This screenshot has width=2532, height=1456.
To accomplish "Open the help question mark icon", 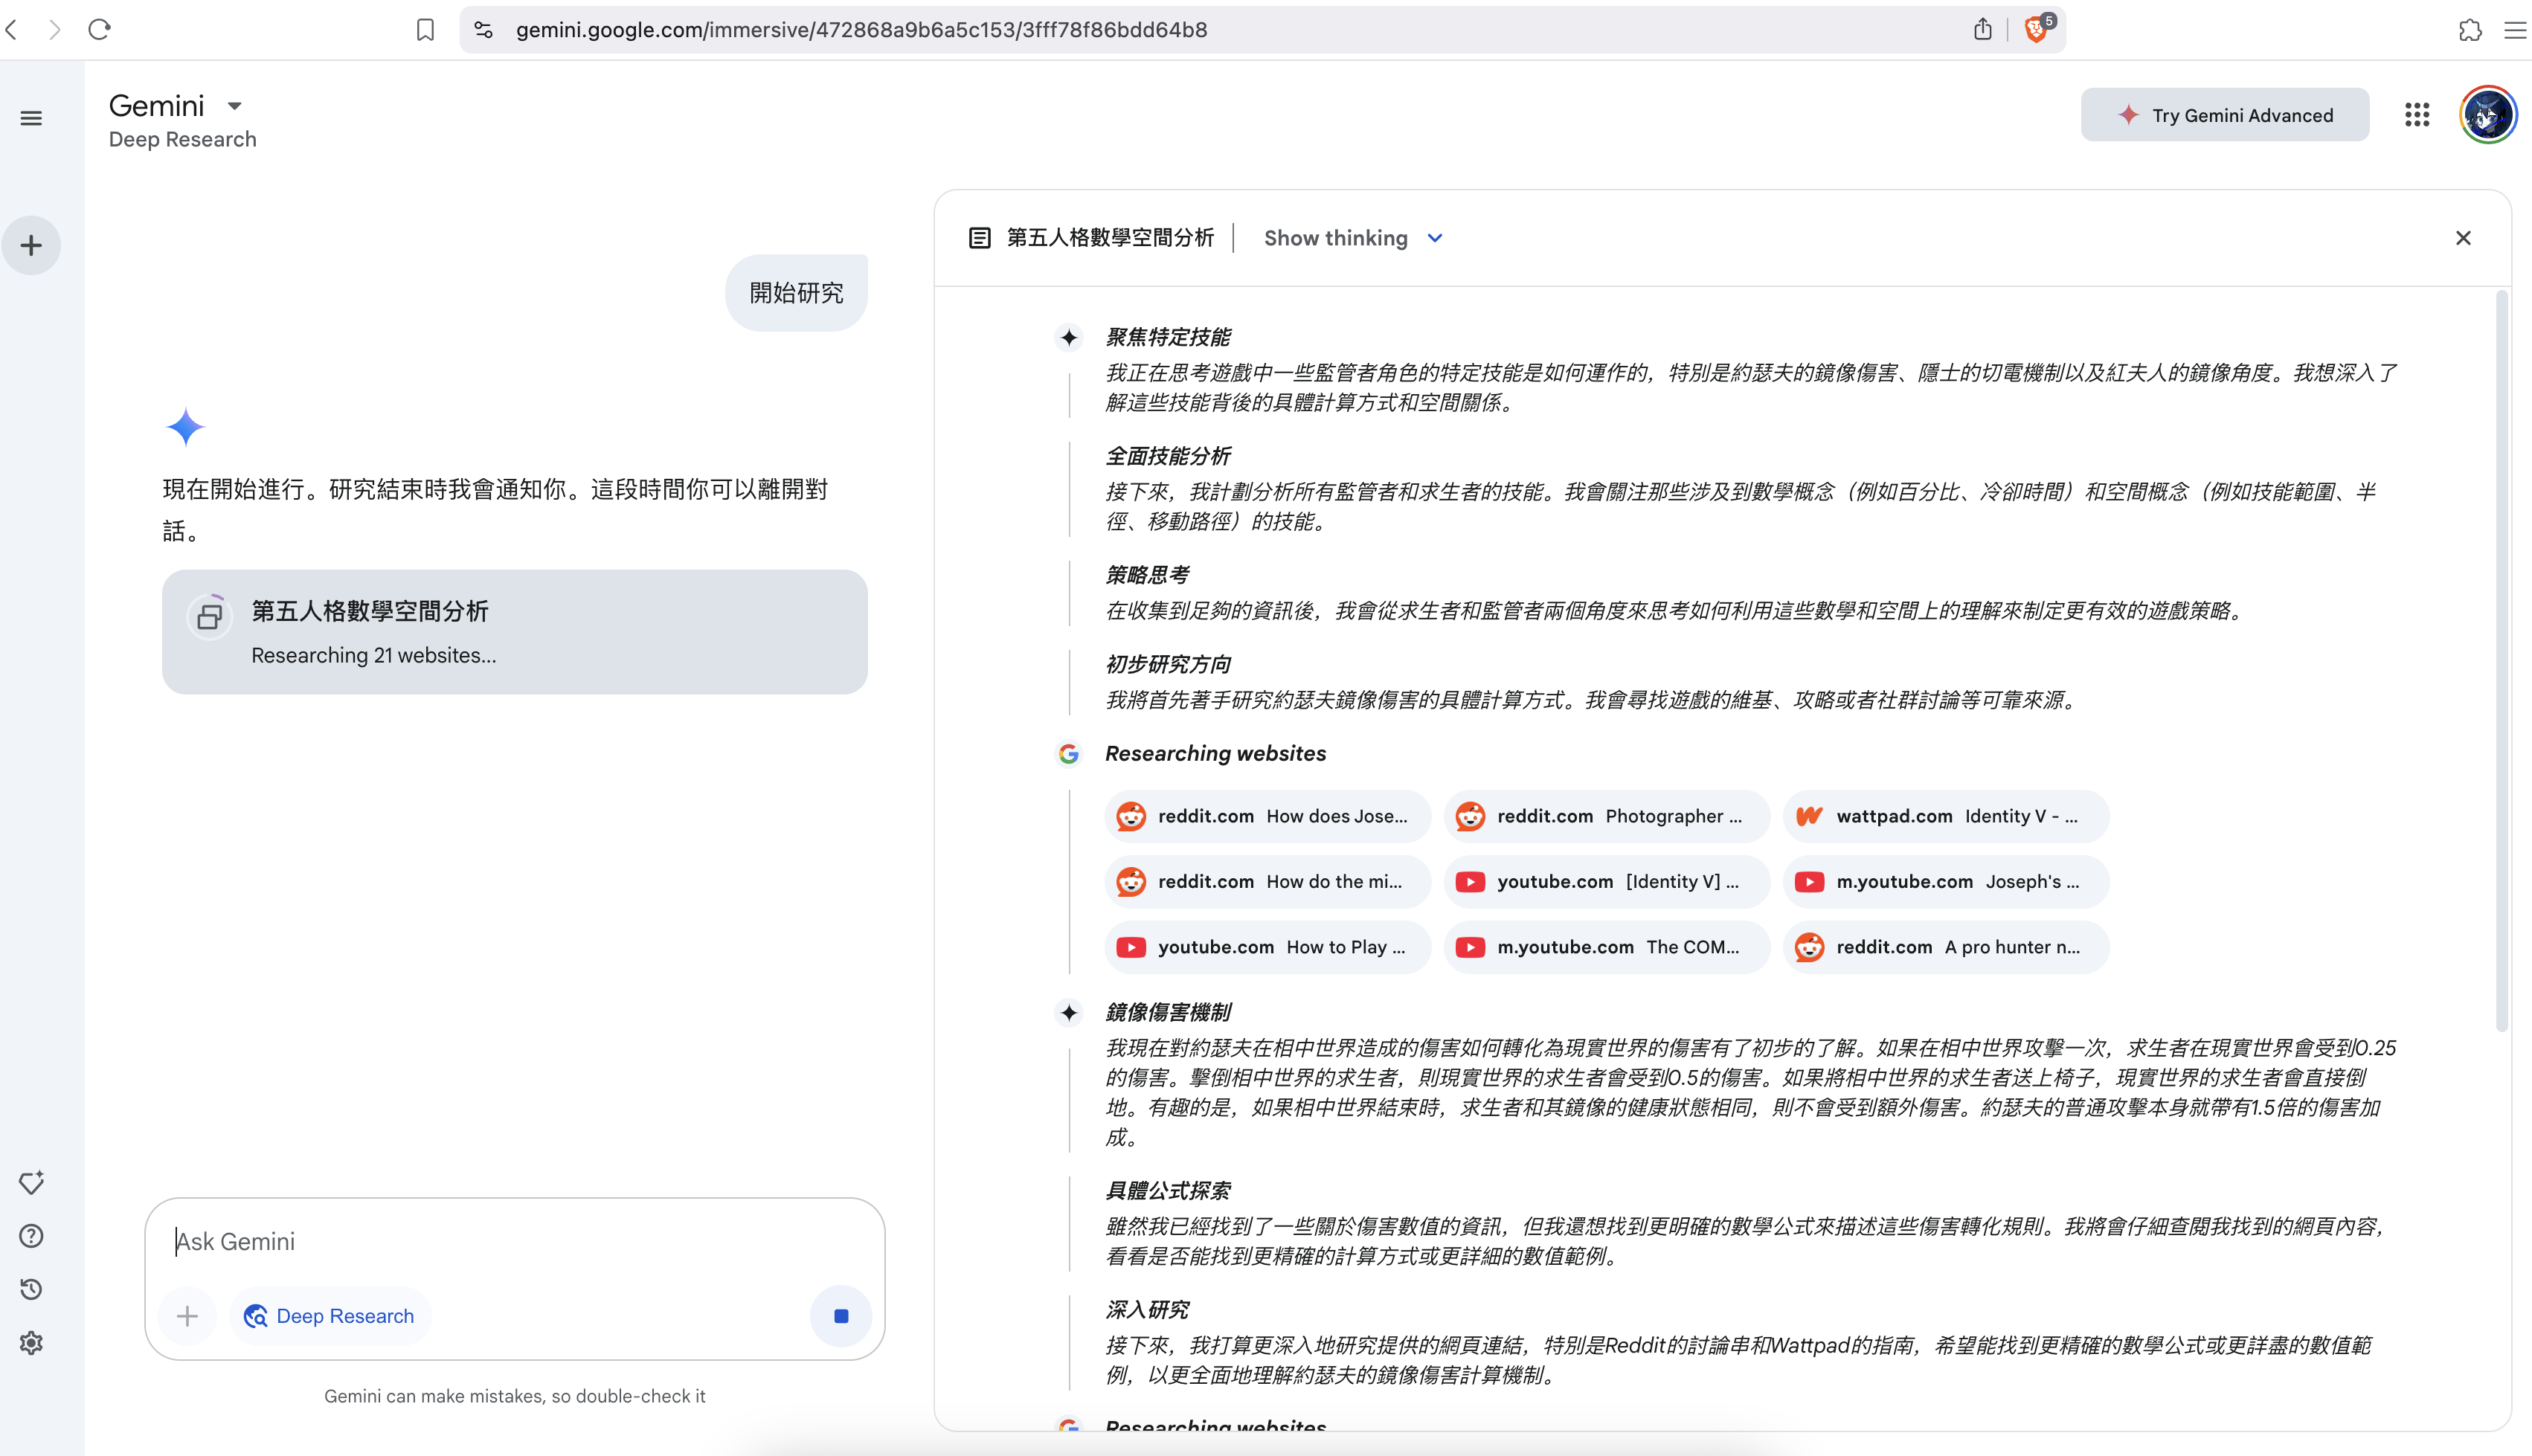I will pyautogui.click(x=31, y=1236).
